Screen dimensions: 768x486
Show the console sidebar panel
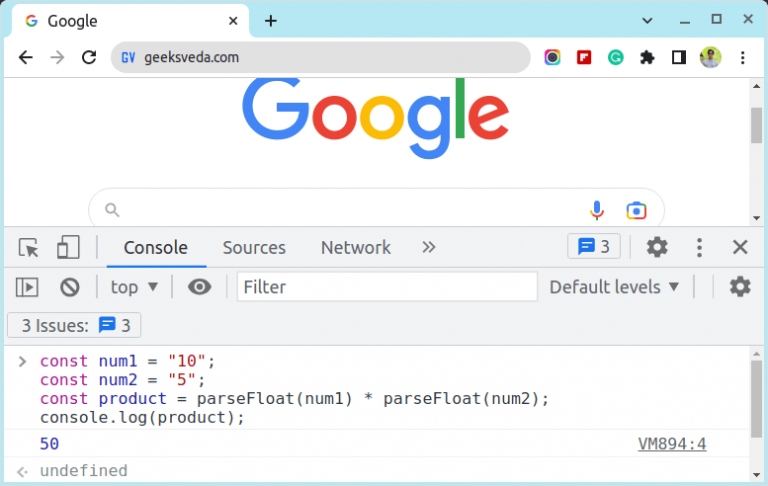coord(27,287)
